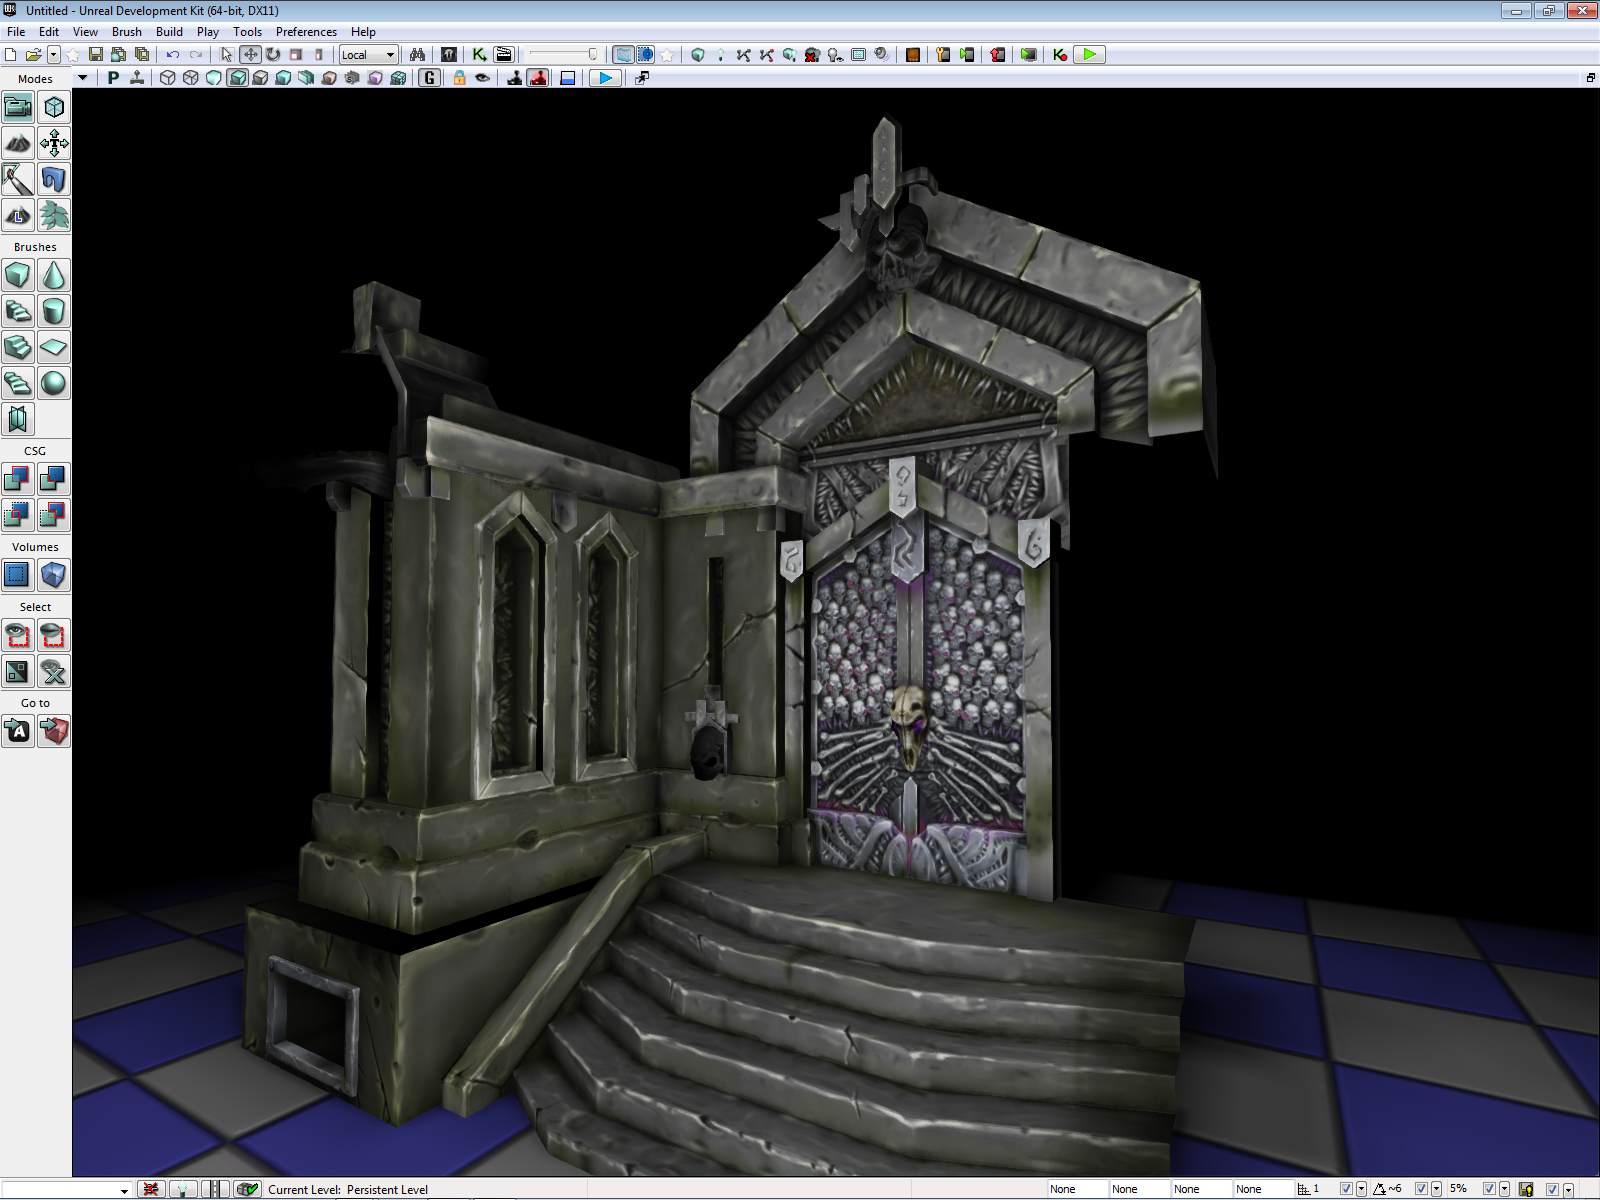This screenshot has width=1600, height=1200.
Task: Toggle Play in viewport P button
Action: tap(113, 78)
